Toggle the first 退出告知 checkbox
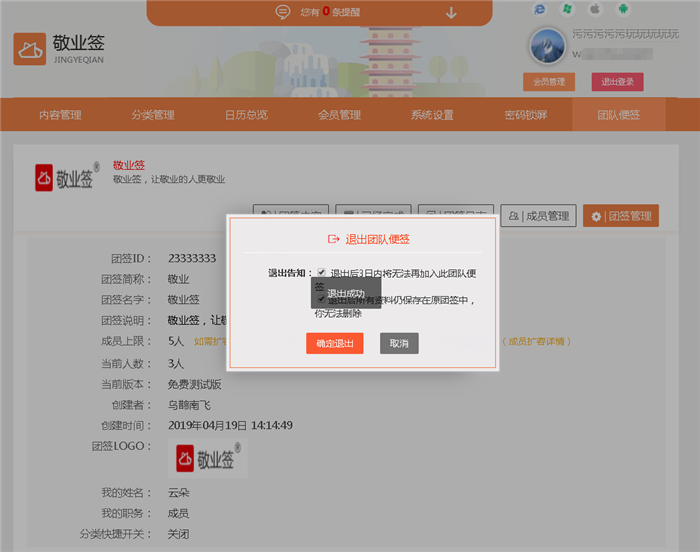The image size is (700, 552). coord(321,272)
